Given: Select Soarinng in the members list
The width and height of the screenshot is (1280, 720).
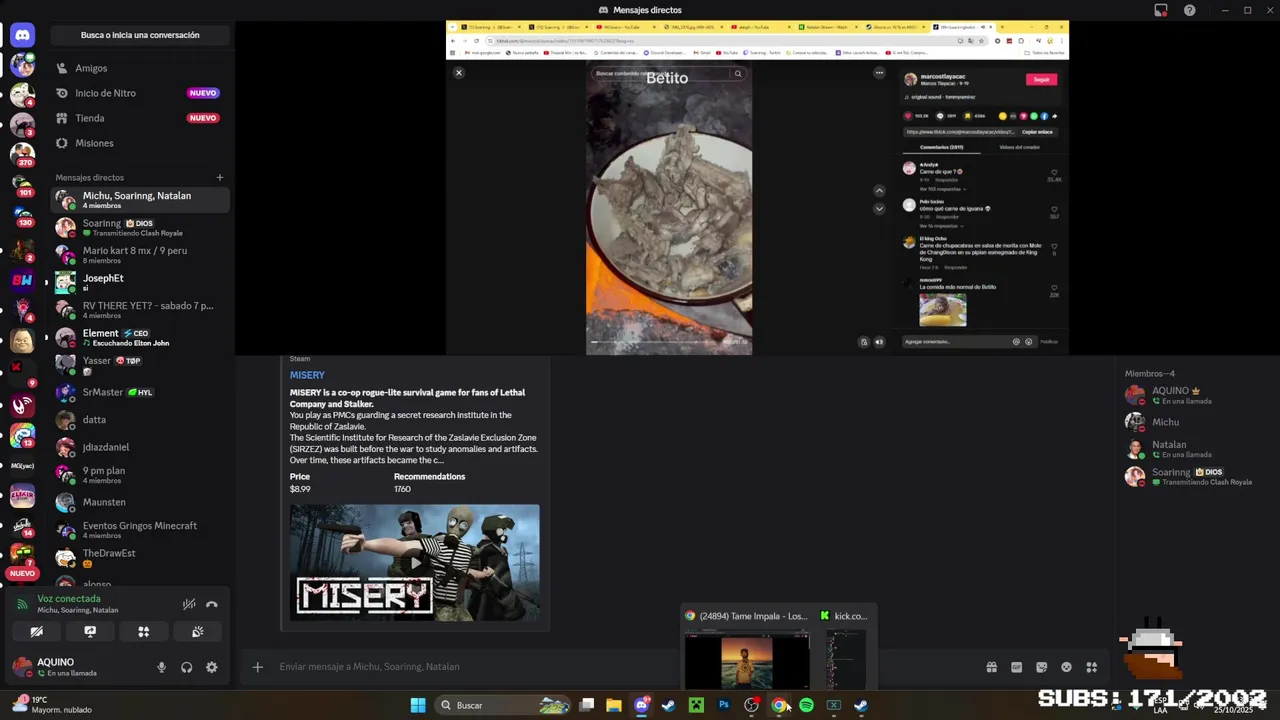Looking at the screenshot, I should (1195, 476).
